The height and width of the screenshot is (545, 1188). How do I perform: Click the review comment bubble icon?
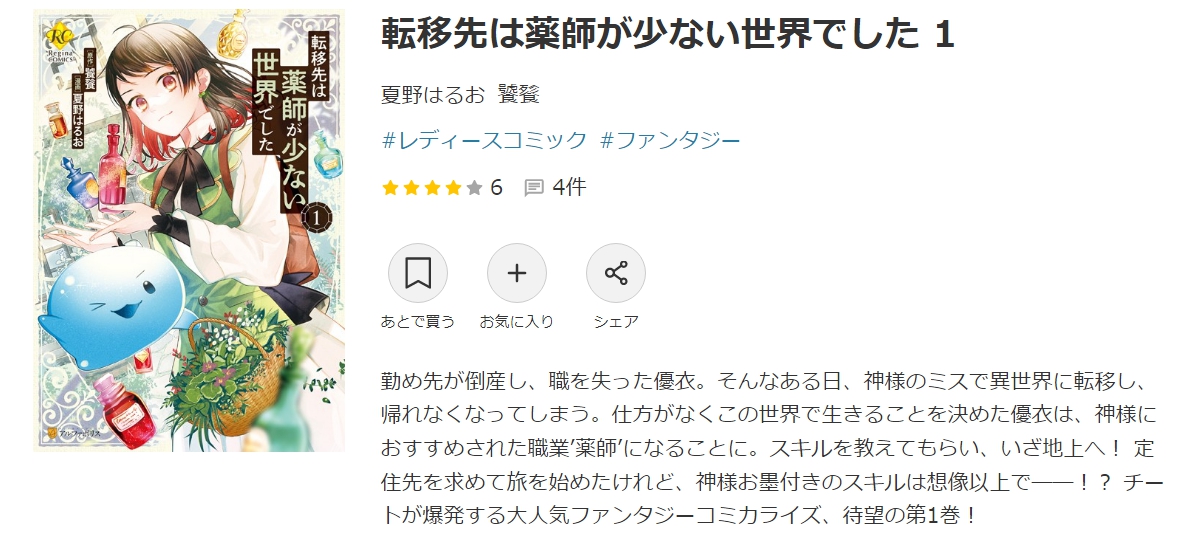(534, 187)
